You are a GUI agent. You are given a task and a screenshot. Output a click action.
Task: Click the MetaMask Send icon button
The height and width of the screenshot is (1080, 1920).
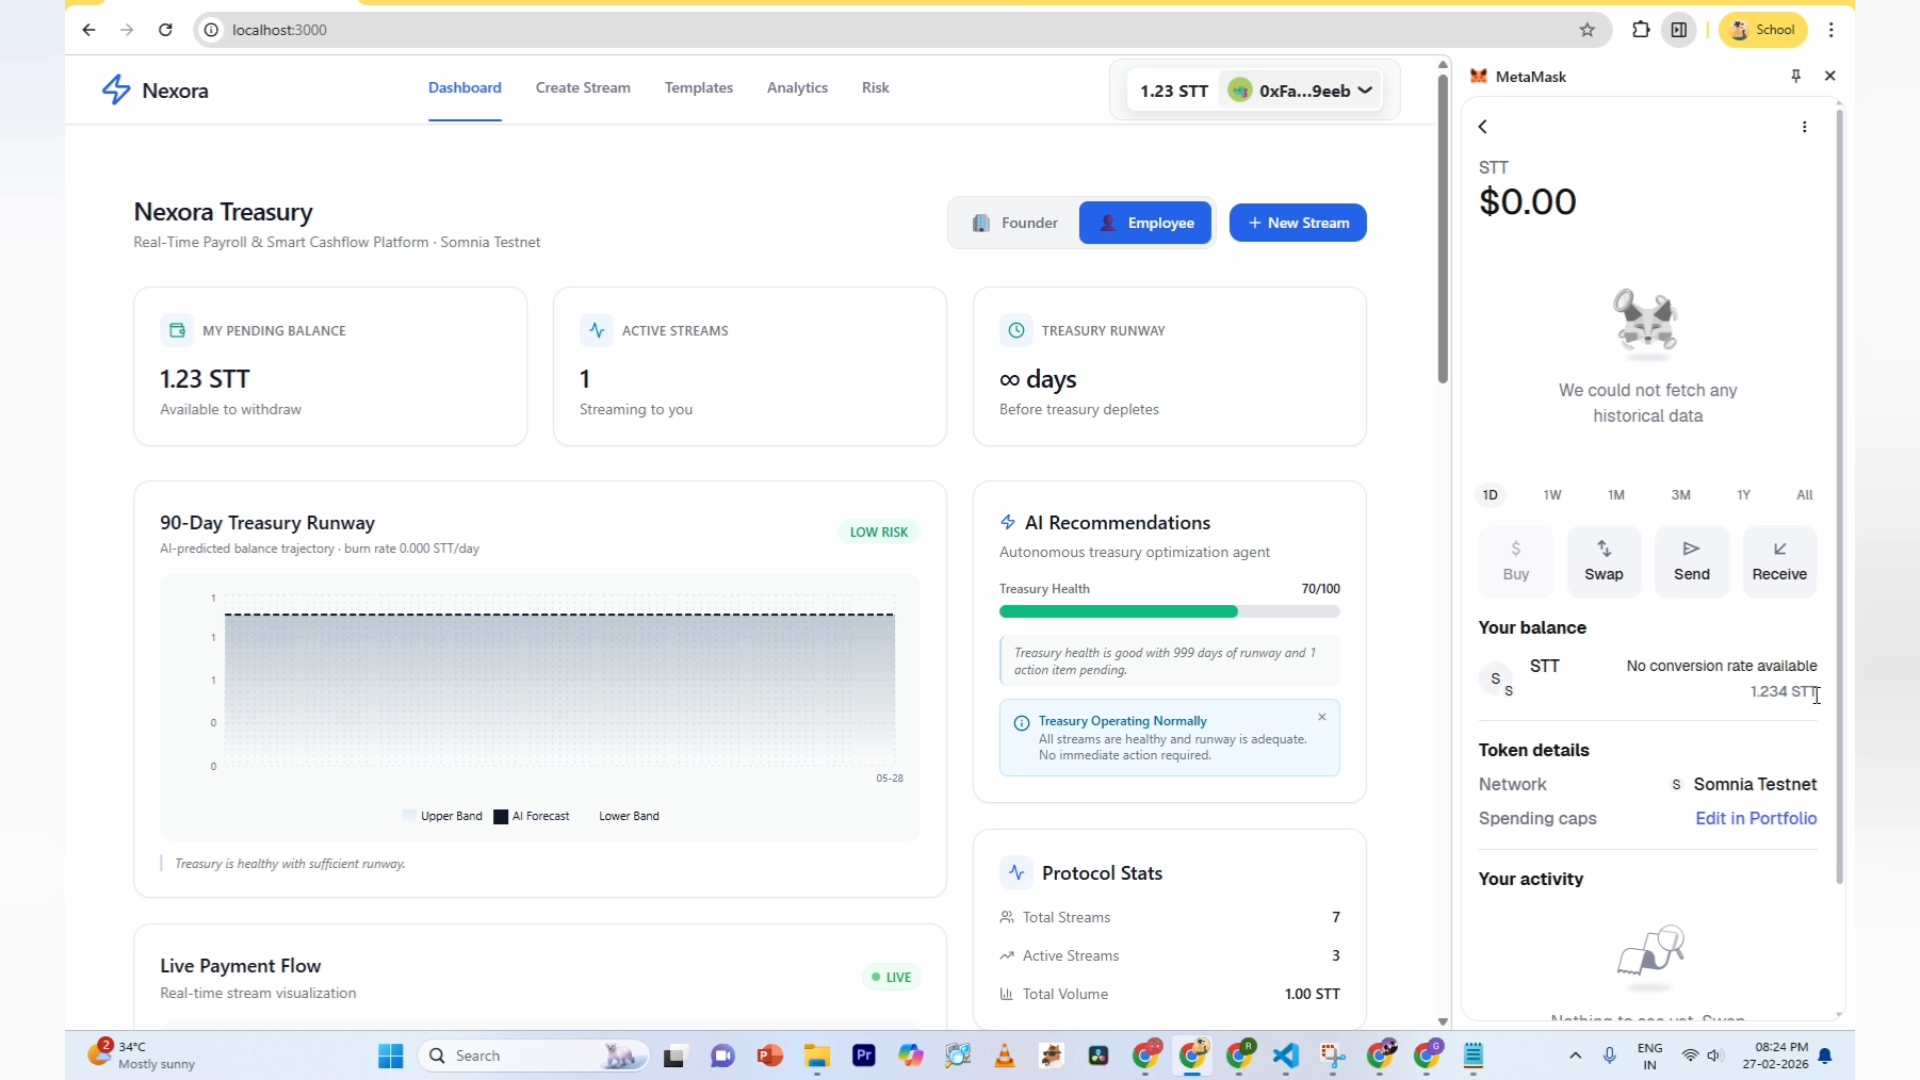(1691, 561)
